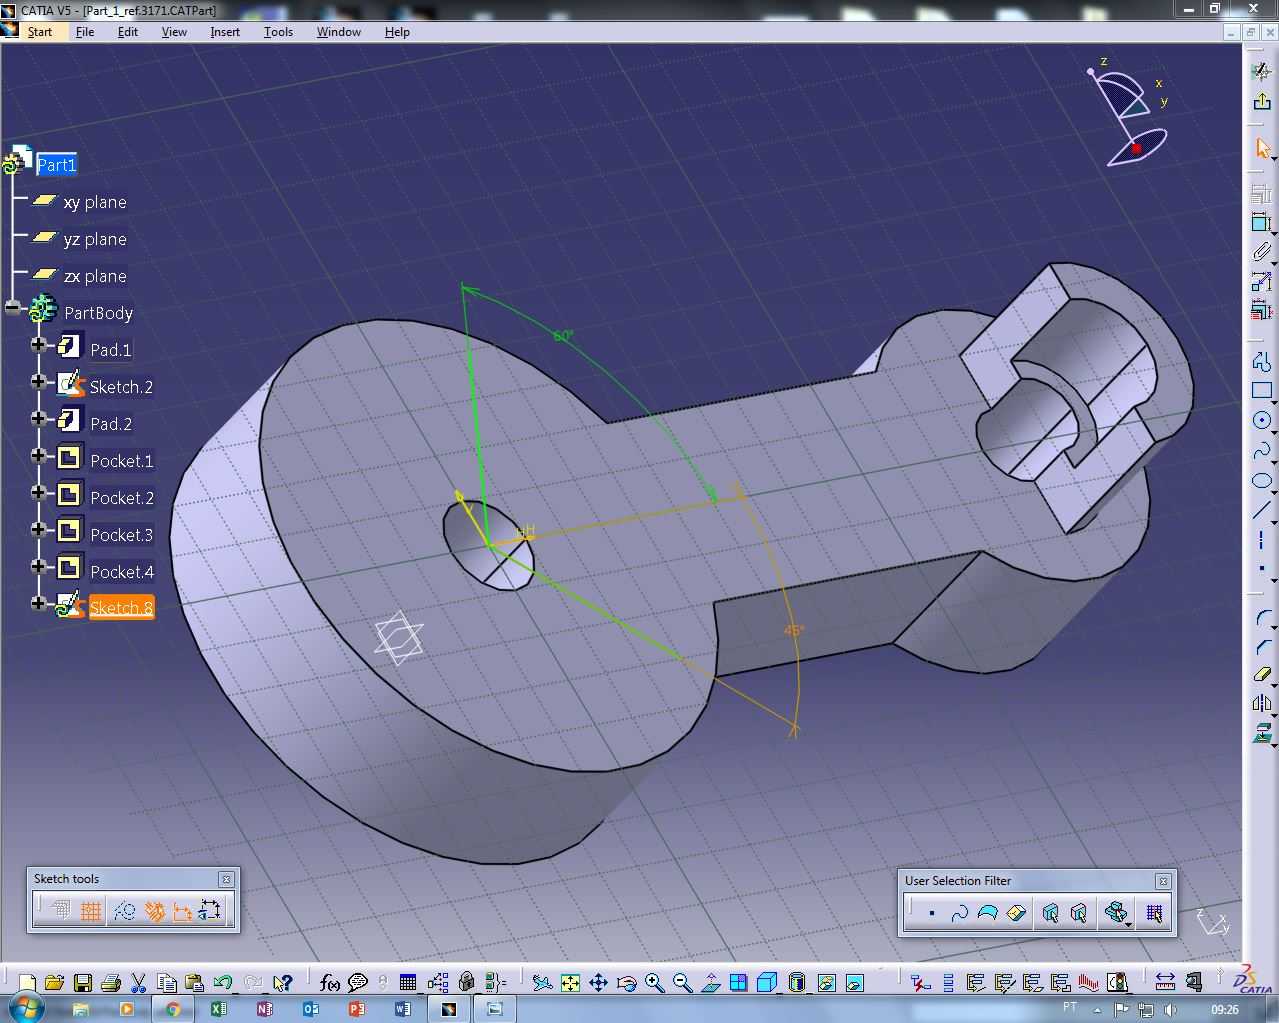The image size is (1279, 1023).
Task: Click the Open file folder icon
Action: pos(54,983)
